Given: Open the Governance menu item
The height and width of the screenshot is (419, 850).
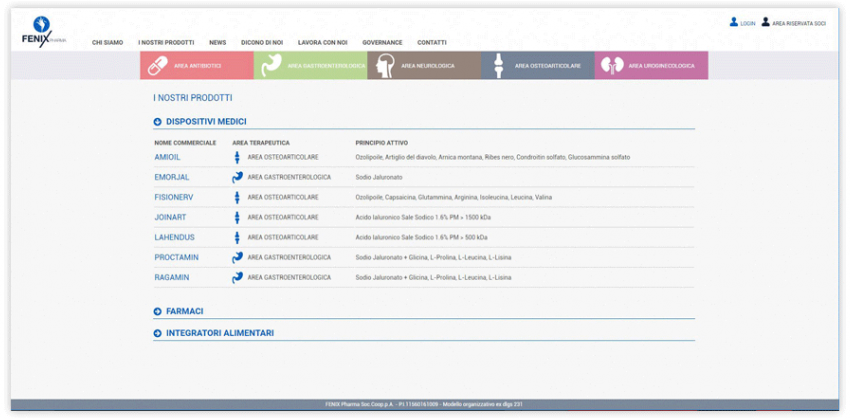Looking at the screenshot, I should (x=382, y=42).
